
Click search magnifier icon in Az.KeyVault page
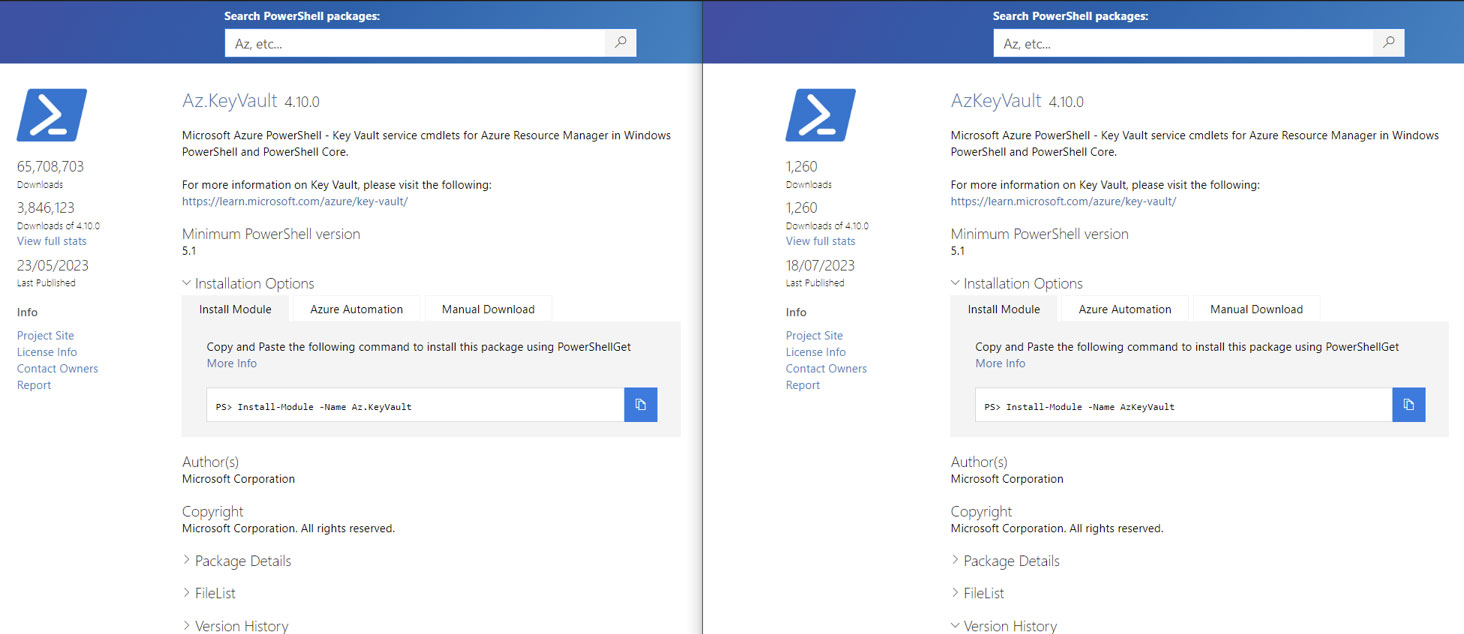(621, 43)
